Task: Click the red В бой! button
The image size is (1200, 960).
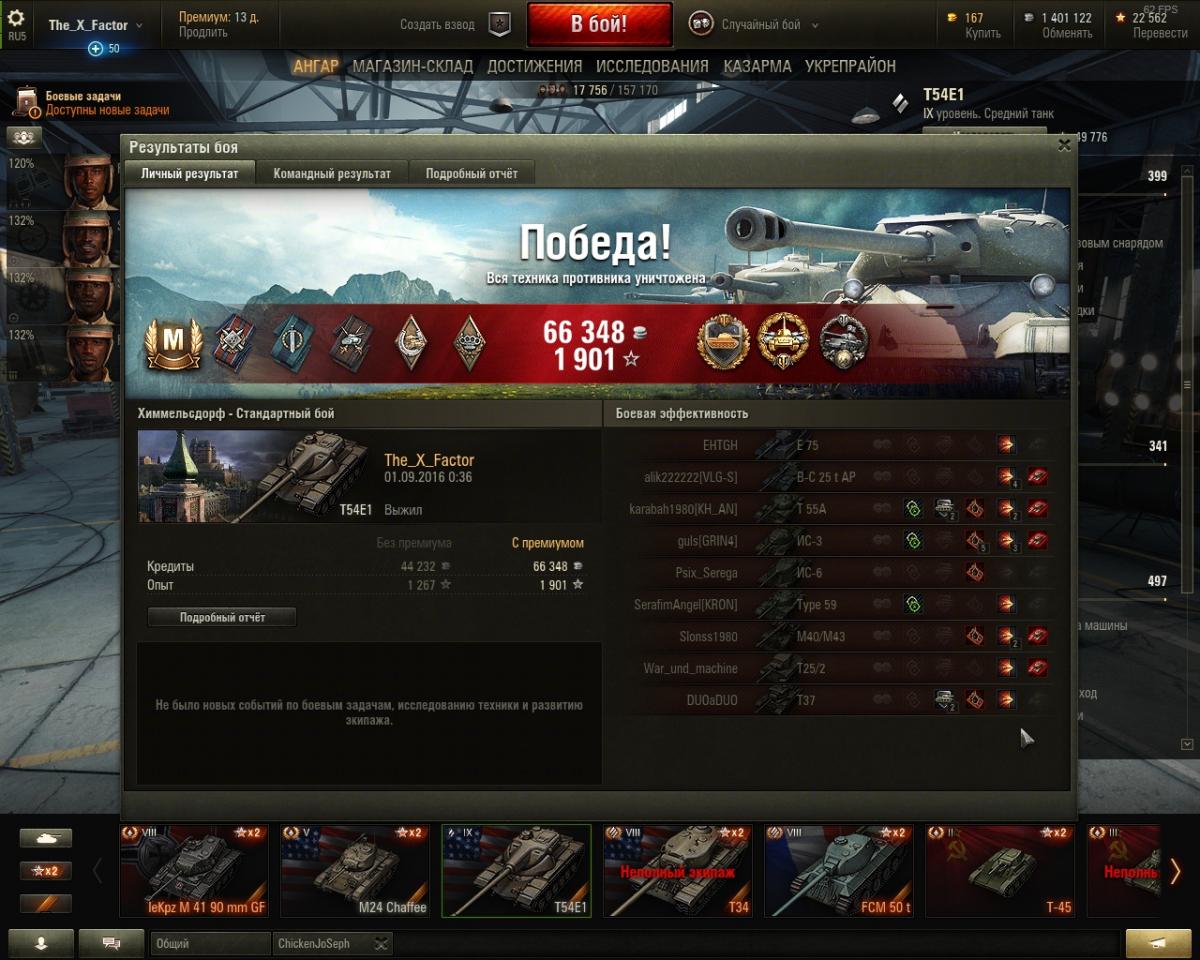Action: (599, 25)
